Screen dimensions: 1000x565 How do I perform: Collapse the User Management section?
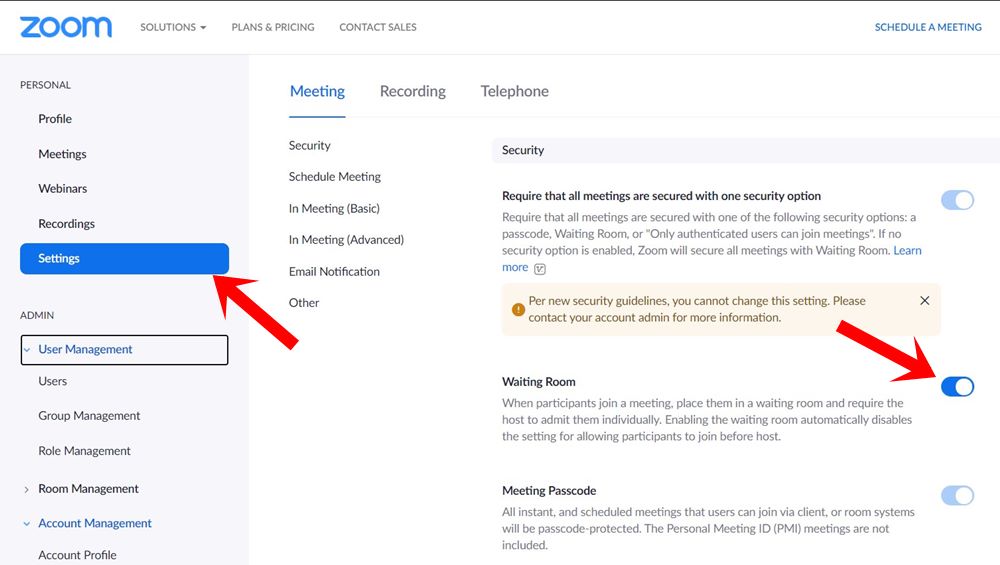pyautogui.click(x=27, y=349)
